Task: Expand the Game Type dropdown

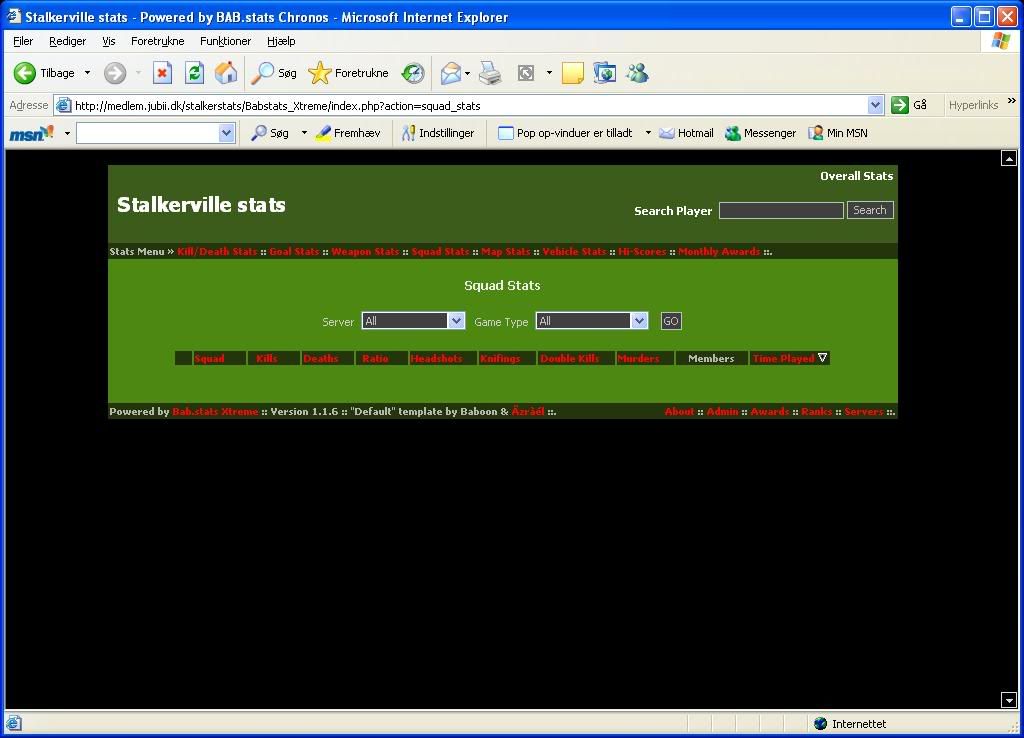Action: coord(639,321)
